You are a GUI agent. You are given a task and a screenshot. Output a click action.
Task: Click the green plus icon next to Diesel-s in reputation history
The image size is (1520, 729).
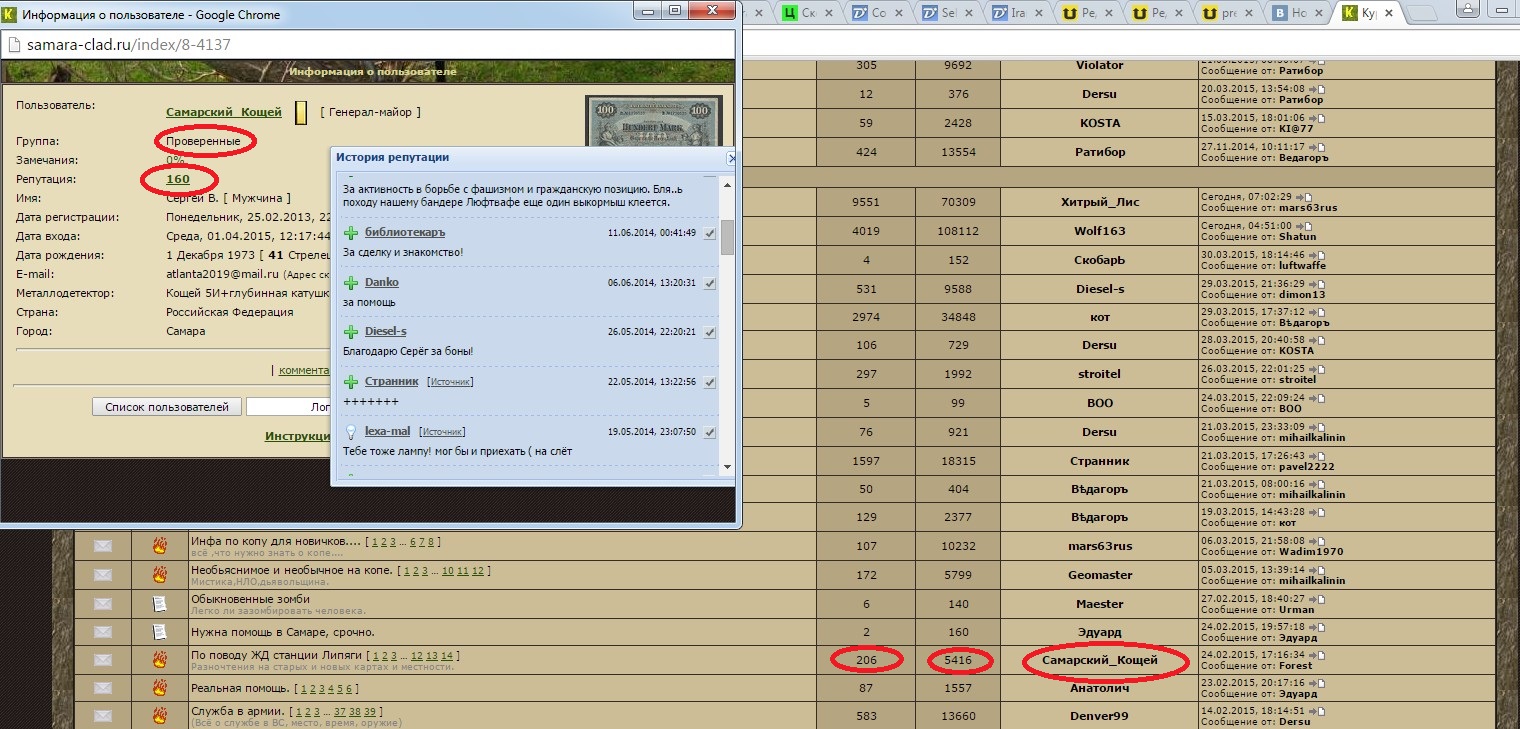350,331
